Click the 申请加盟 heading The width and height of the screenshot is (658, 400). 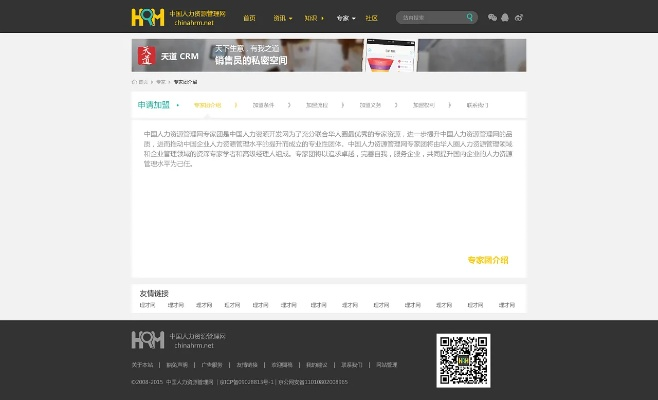[x=154, y=105]
